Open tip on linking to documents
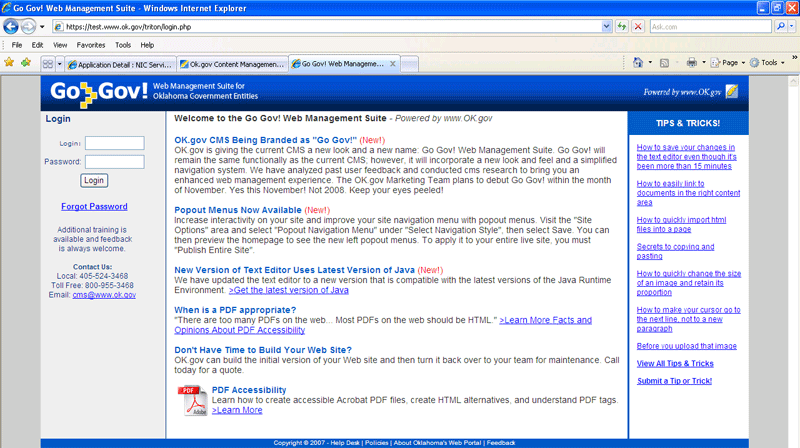Image resolution: width=800 pixels, height=448 pixels. point(688,193)
